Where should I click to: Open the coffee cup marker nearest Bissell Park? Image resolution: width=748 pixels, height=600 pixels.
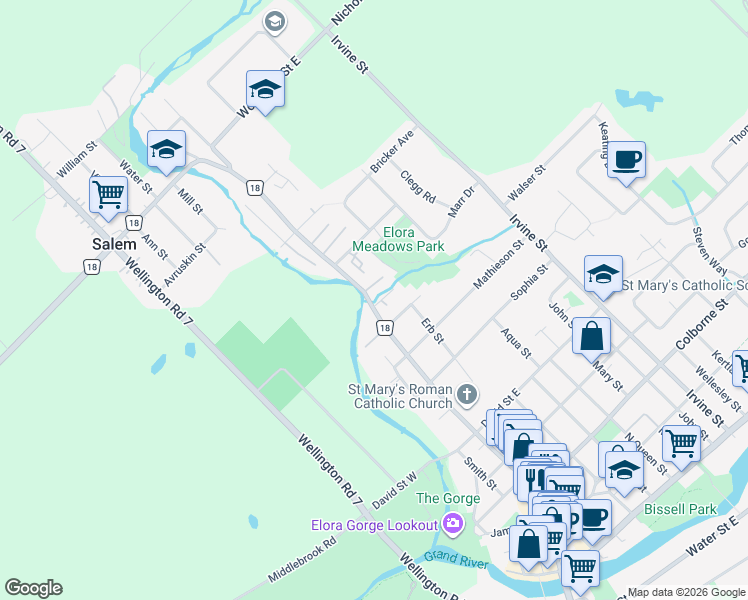coord(593,518)
